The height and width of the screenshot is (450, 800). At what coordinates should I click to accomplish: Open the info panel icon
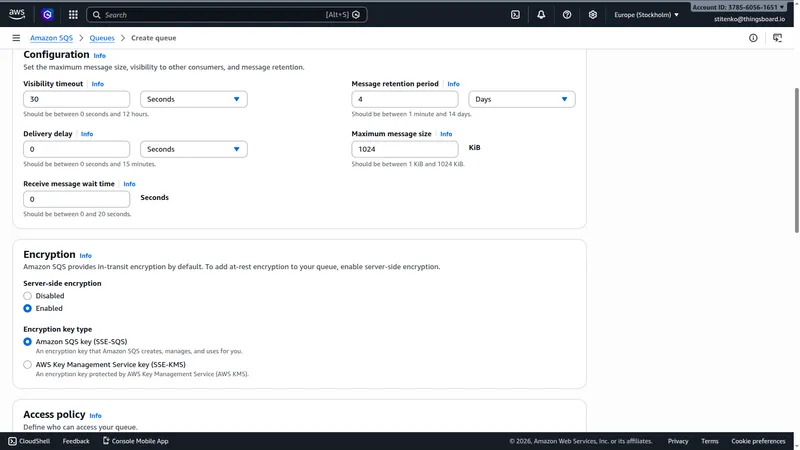pyautogui.click(x=753, y=38)
